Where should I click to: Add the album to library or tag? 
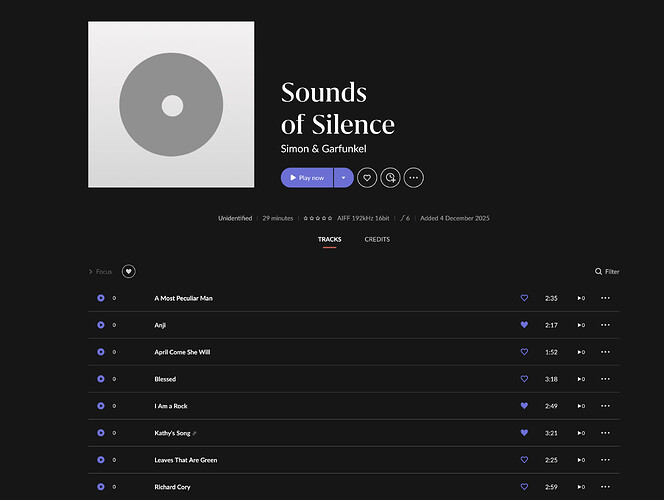(x=390, y=178)
